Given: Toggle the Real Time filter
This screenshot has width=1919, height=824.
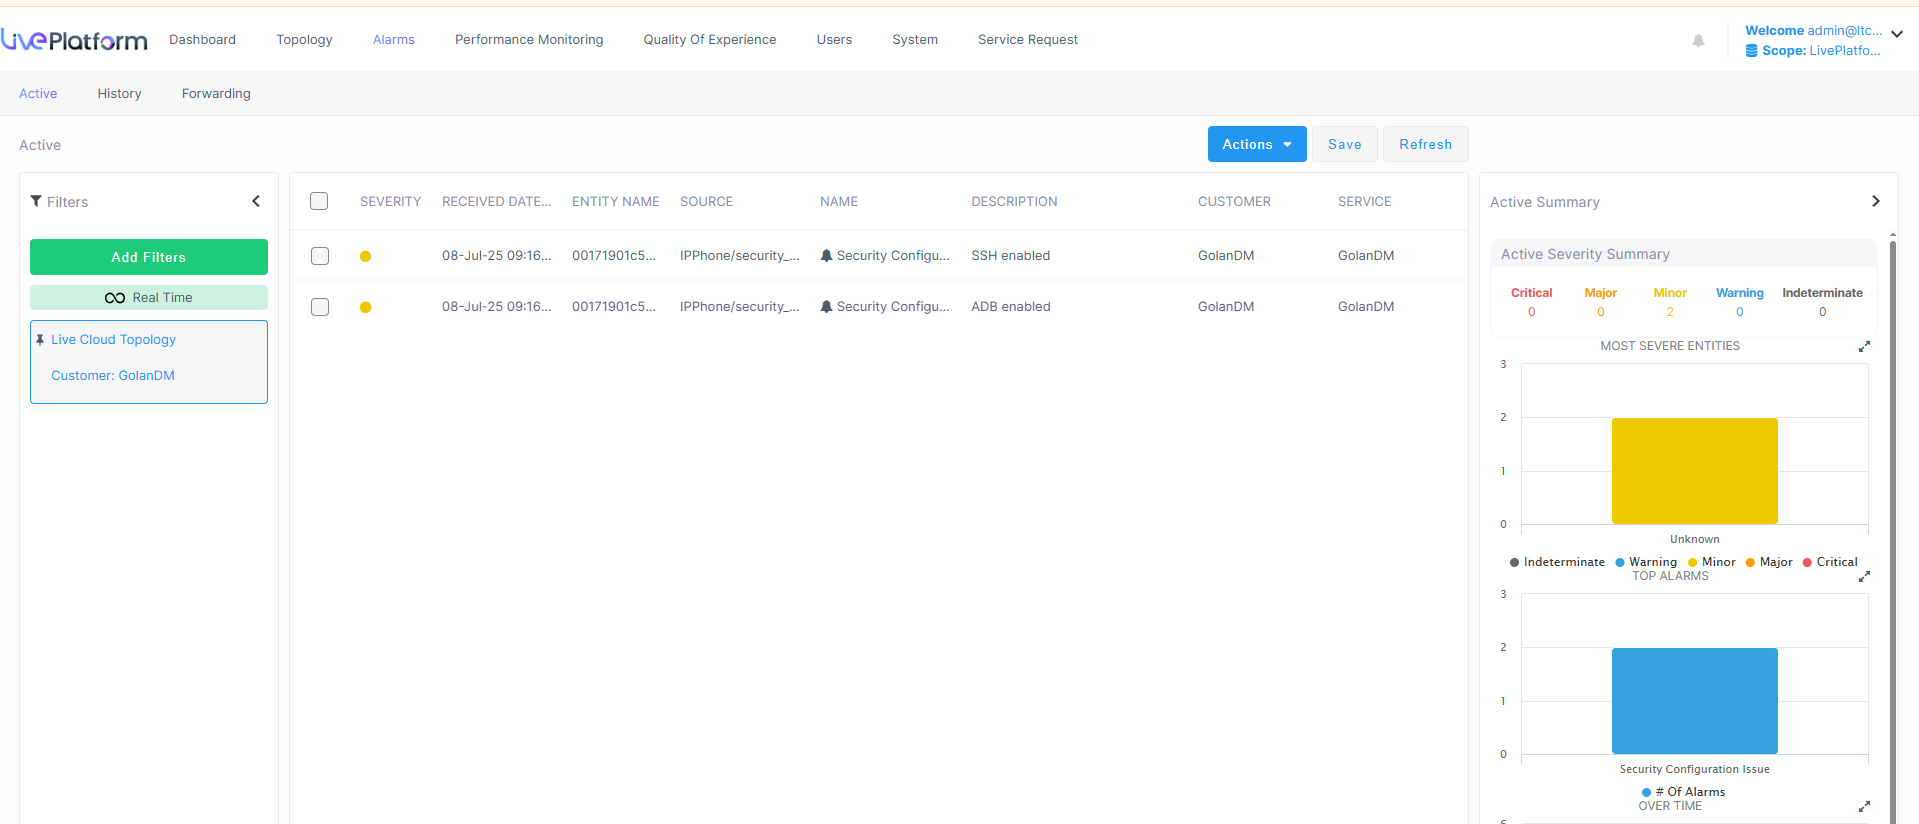Looking at the screenshot, I should [x=149, y=298].
